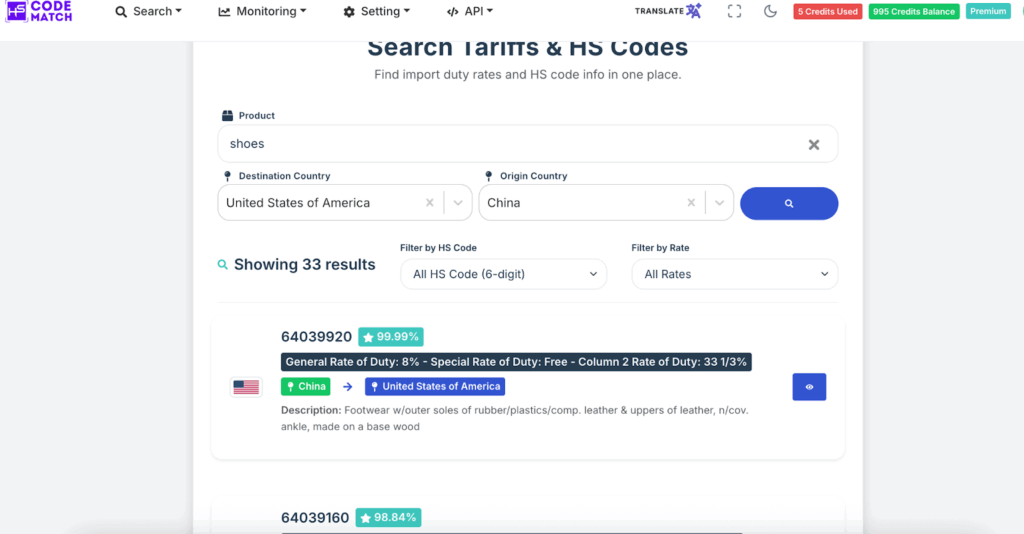Open the Monitoring menu
The image size is (1024, 534).
pos(262,11)
